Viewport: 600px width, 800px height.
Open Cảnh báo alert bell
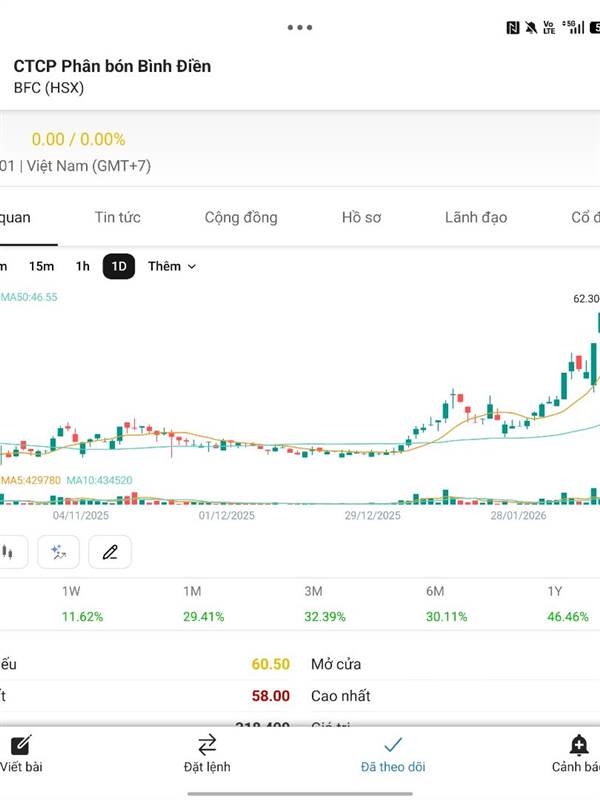pyautogui.click(x=578, y=745)
